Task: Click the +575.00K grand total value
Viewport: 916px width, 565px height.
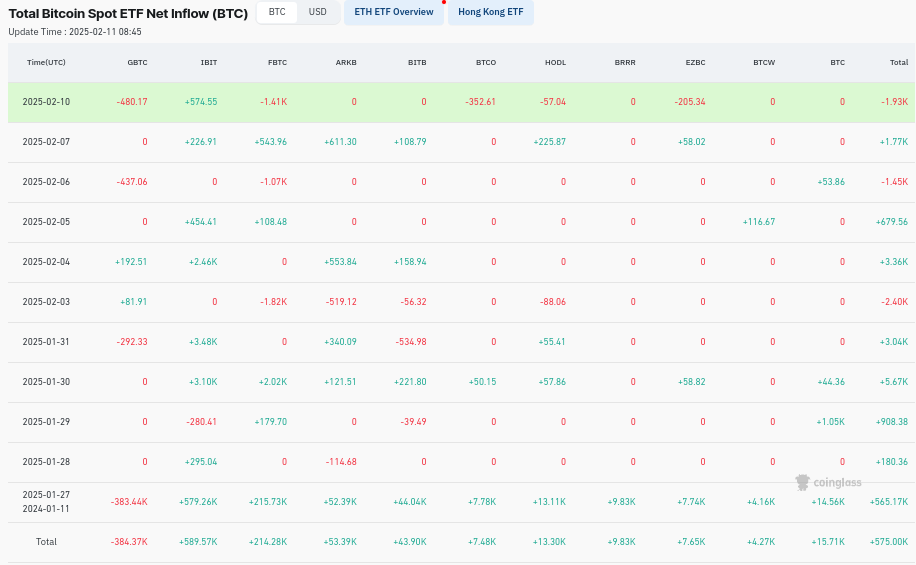Action: click(889, 542)
